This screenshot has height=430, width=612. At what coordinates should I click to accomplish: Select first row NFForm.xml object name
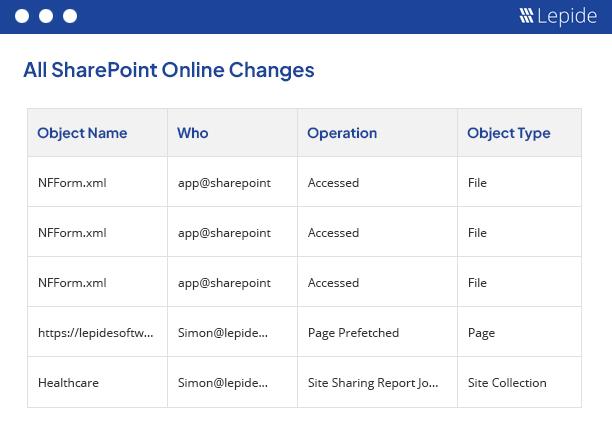pos(72,183)
